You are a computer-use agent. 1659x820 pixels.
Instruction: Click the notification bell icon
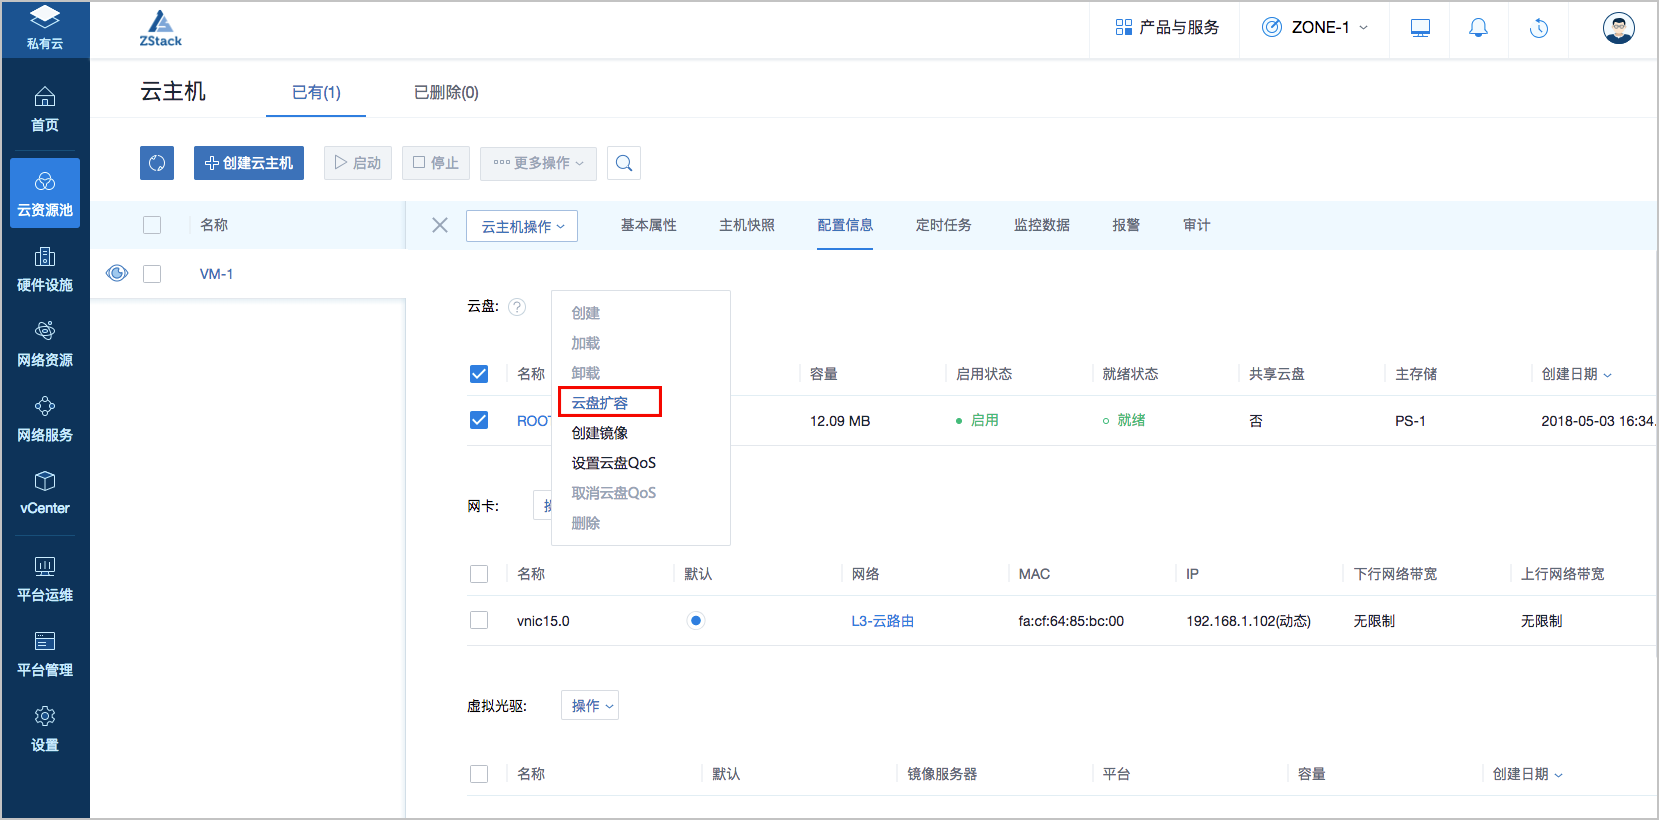point(1477,28)
